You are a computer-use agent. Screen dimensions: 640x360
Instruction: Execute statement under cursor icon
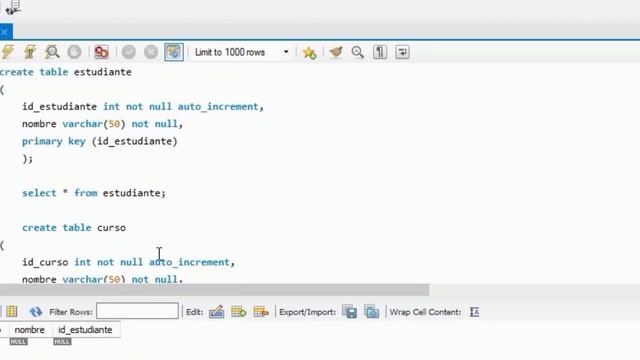30,52
